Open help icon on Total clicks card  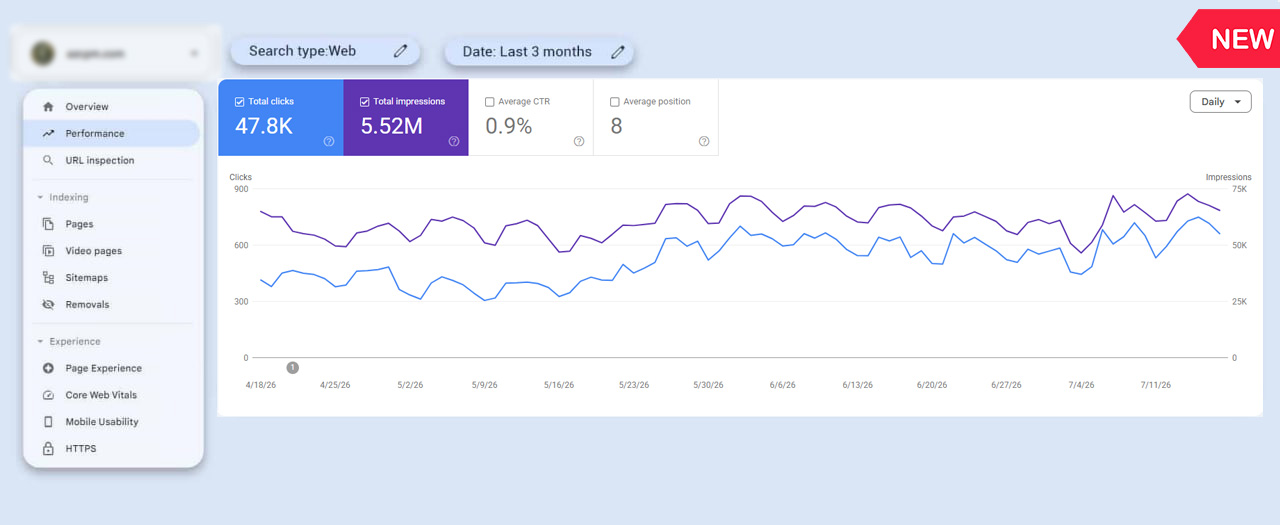click(328, 141)
